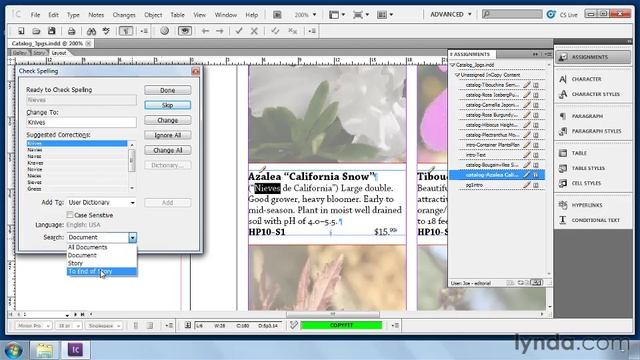Click the Reject All Changes icon
This screenshot has height=360, width=640.
point(292,31)
